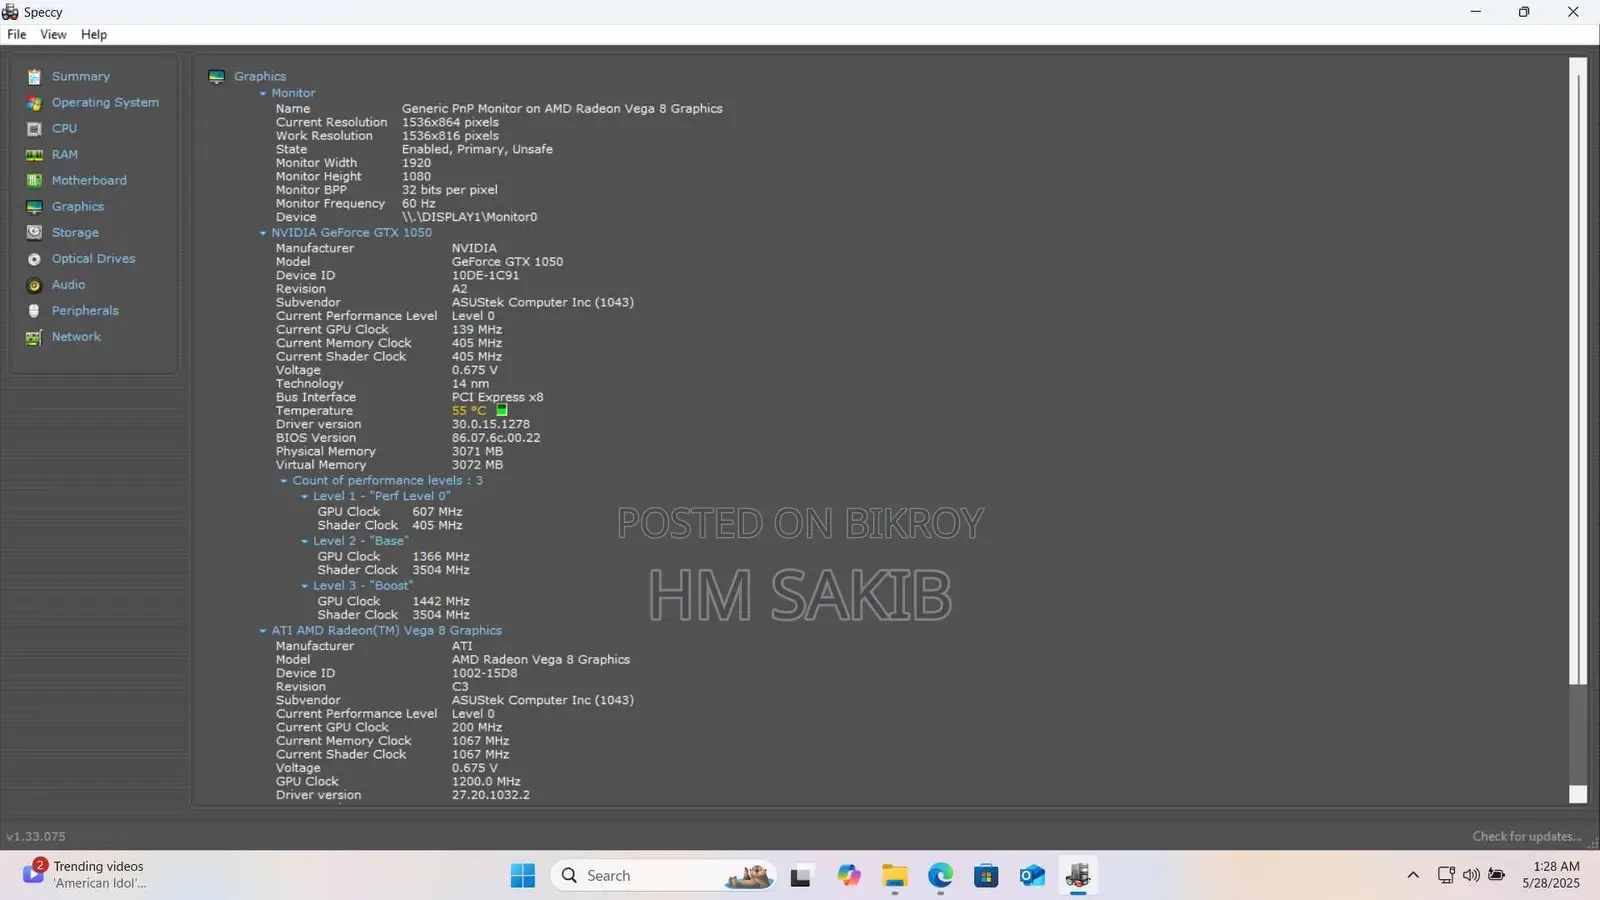Image resolution: width=1600 pixels, height=900 pixels.
Task: Click the CPU chip icon
Action: [x=34, y=129]
